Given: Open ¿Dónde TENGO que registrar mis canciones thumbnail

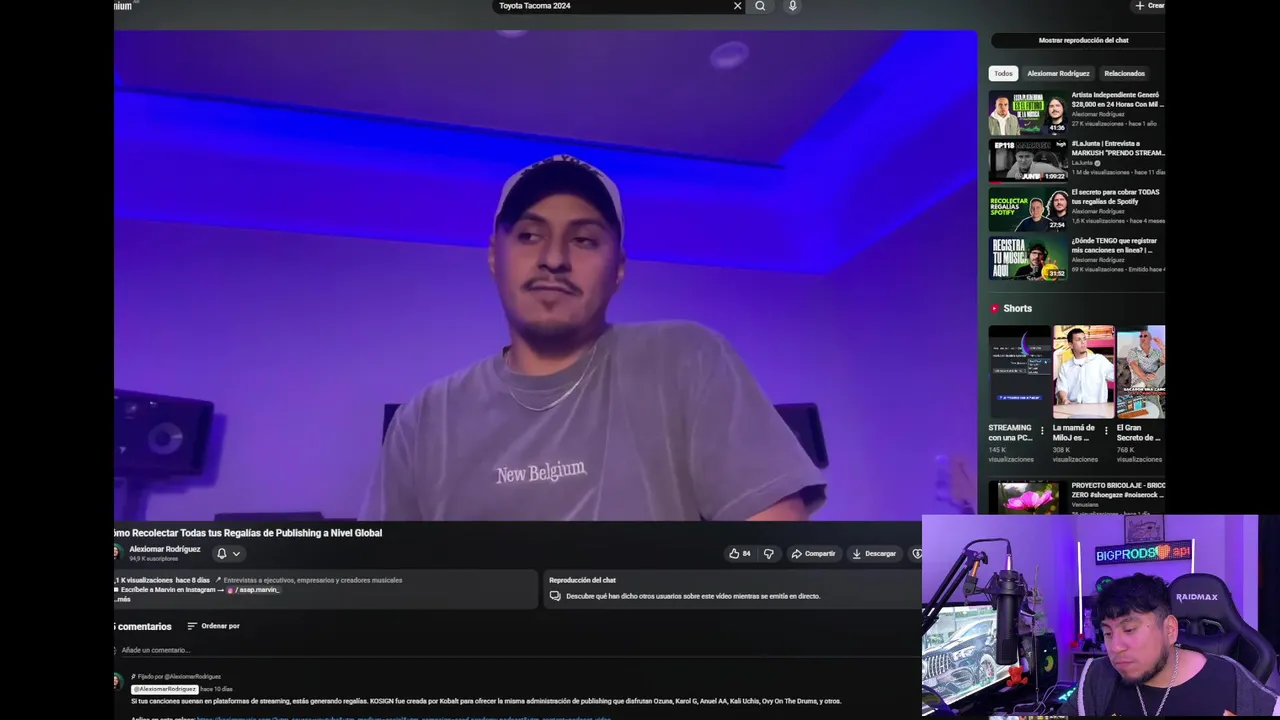Looking at the screenshot, I should [x=1028, y=258].
